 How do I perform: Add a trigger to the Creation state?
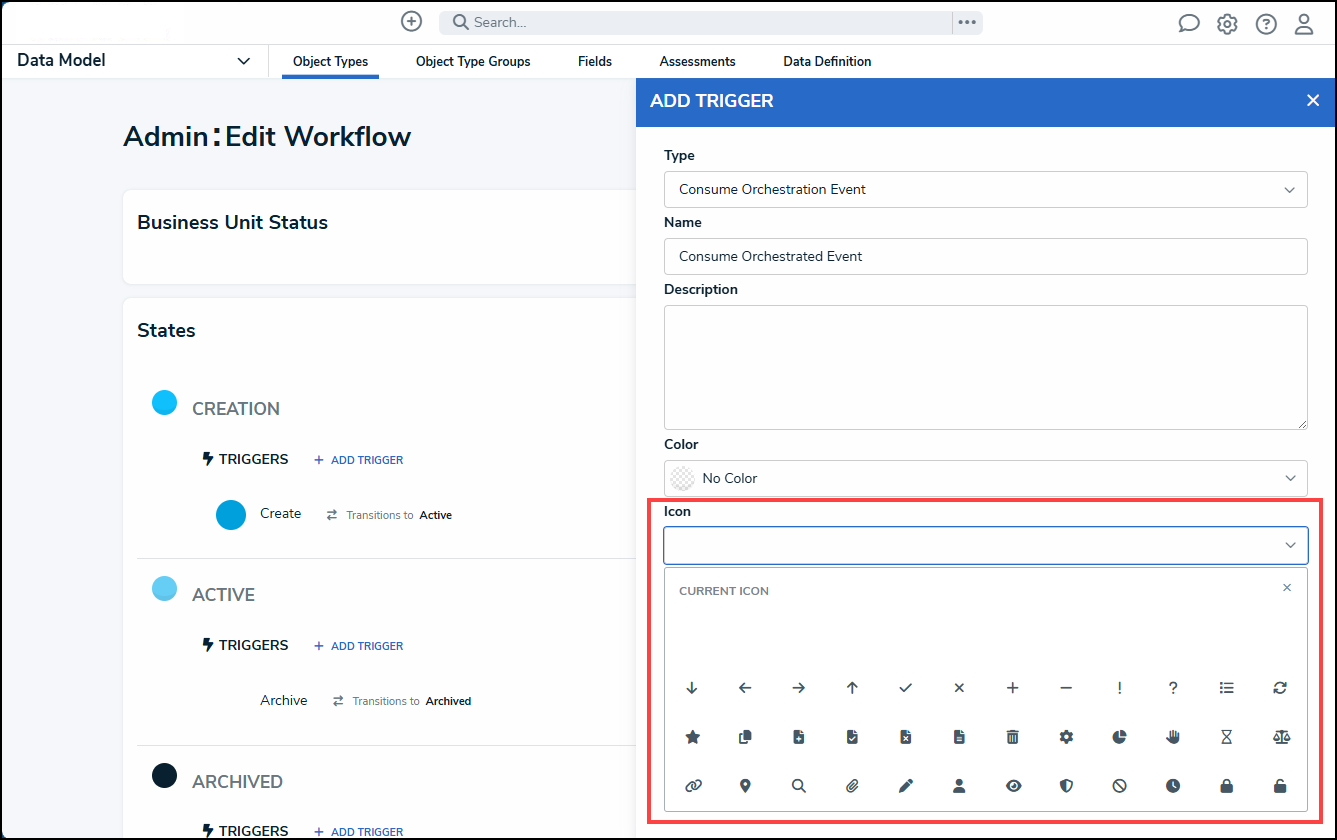pos(358,460)
